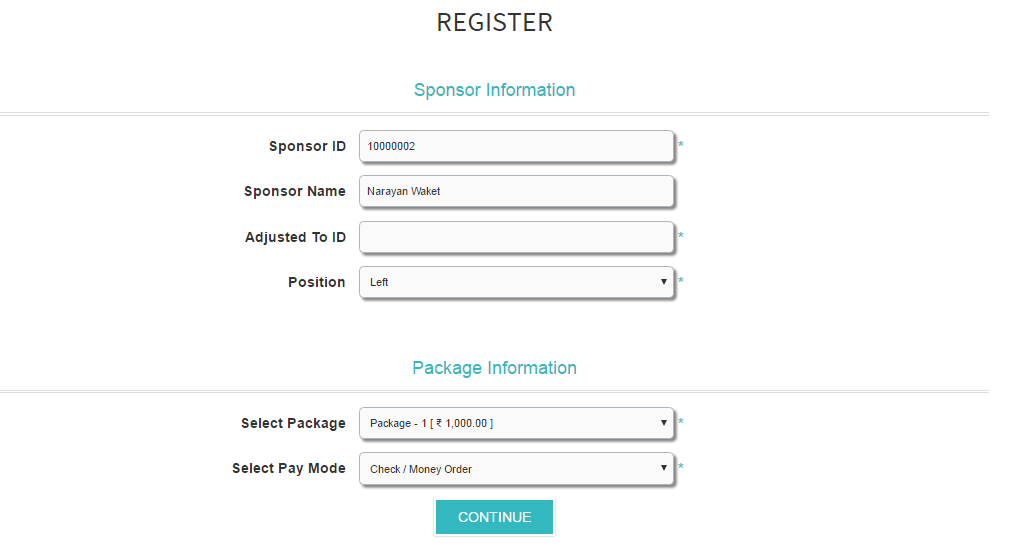Expand the Select Package dropdown
Screen dimensions: 1011x556
coord(516,423)
